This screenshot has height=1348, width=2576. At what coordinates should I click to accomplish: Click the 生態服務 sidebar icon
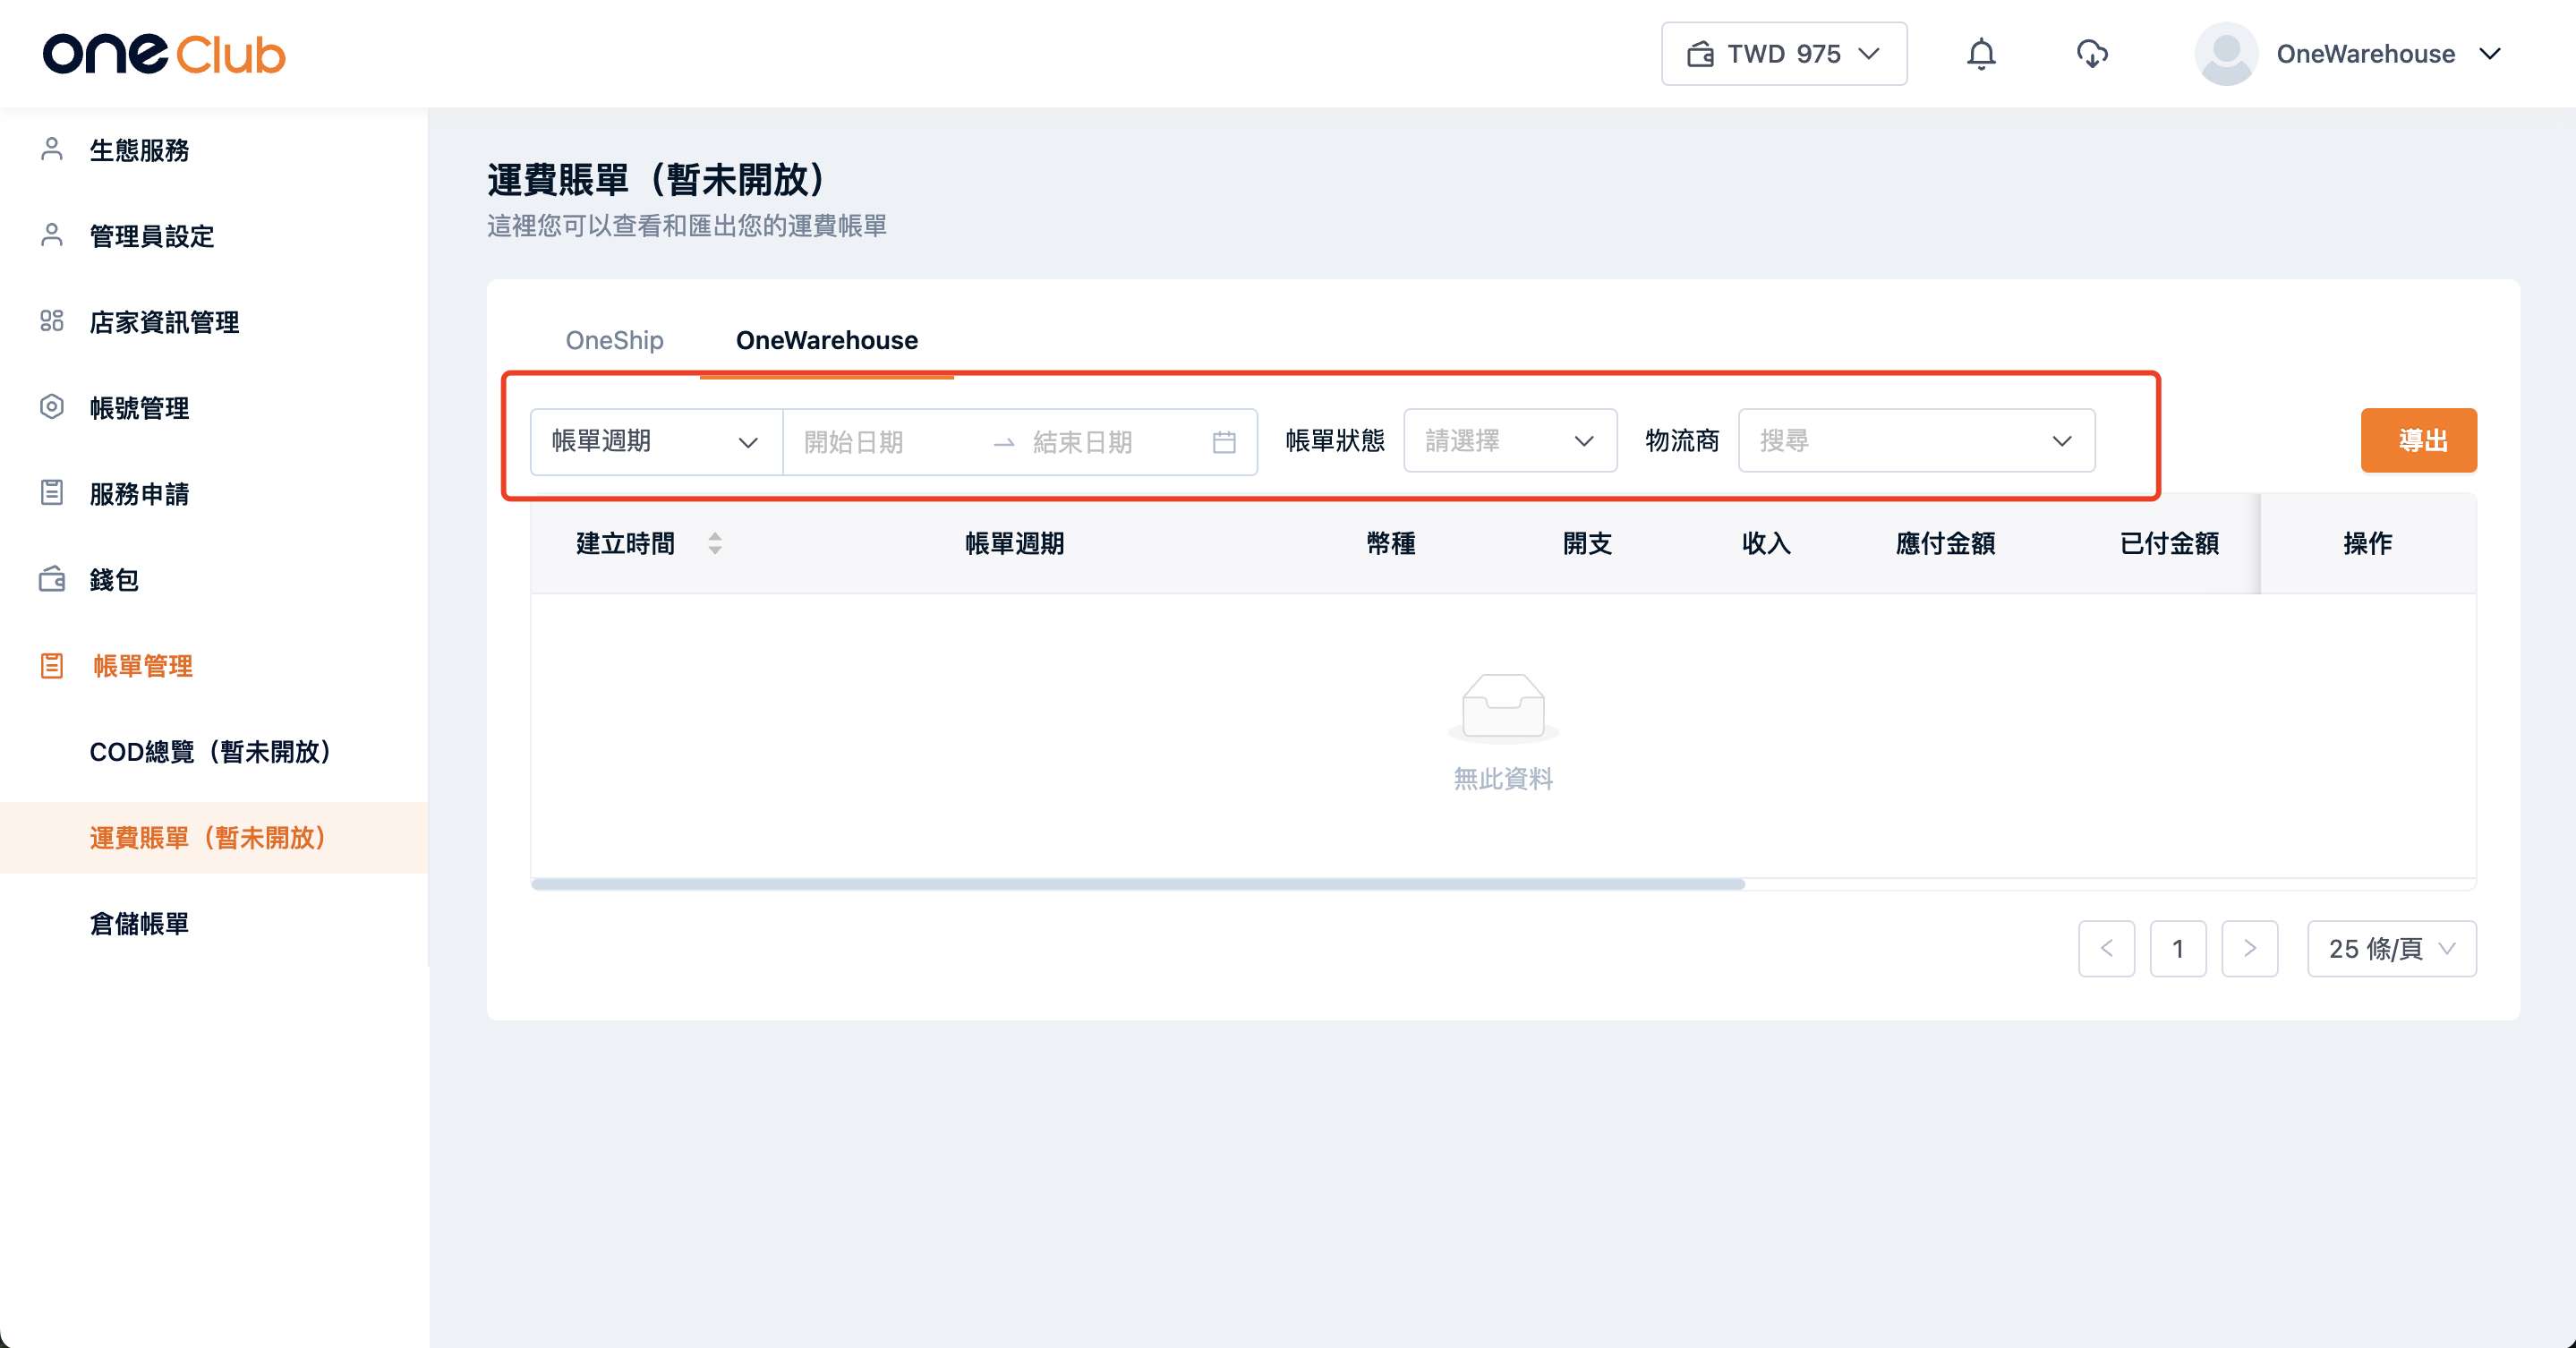pyautogui.click(x=52, y=149)
